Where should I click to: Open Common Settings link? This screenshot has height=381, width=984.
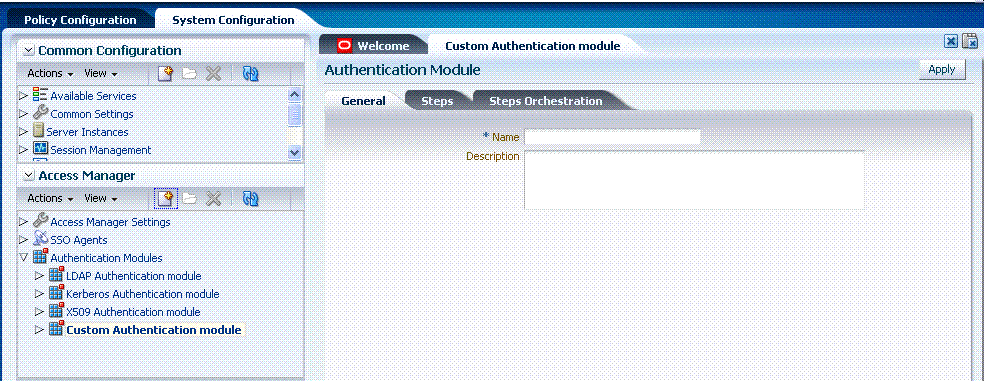[x=92, y=114]
